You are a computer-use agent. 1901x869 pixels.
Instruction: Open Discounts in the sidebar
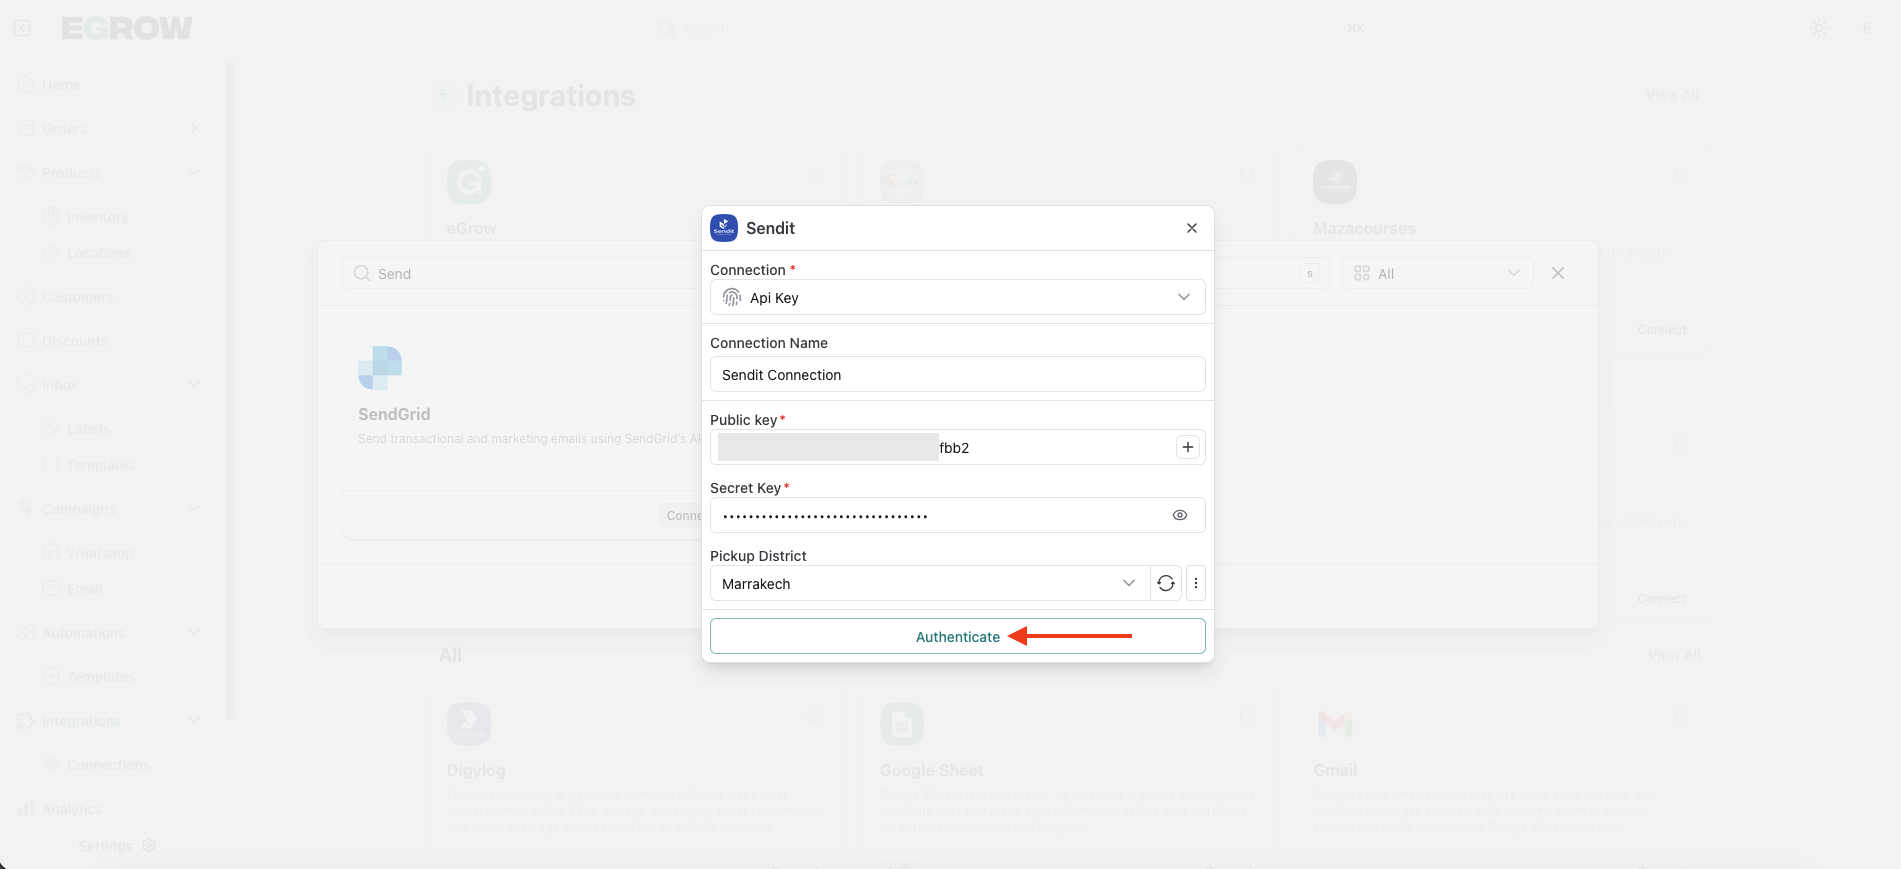click(x=74, y=341)
